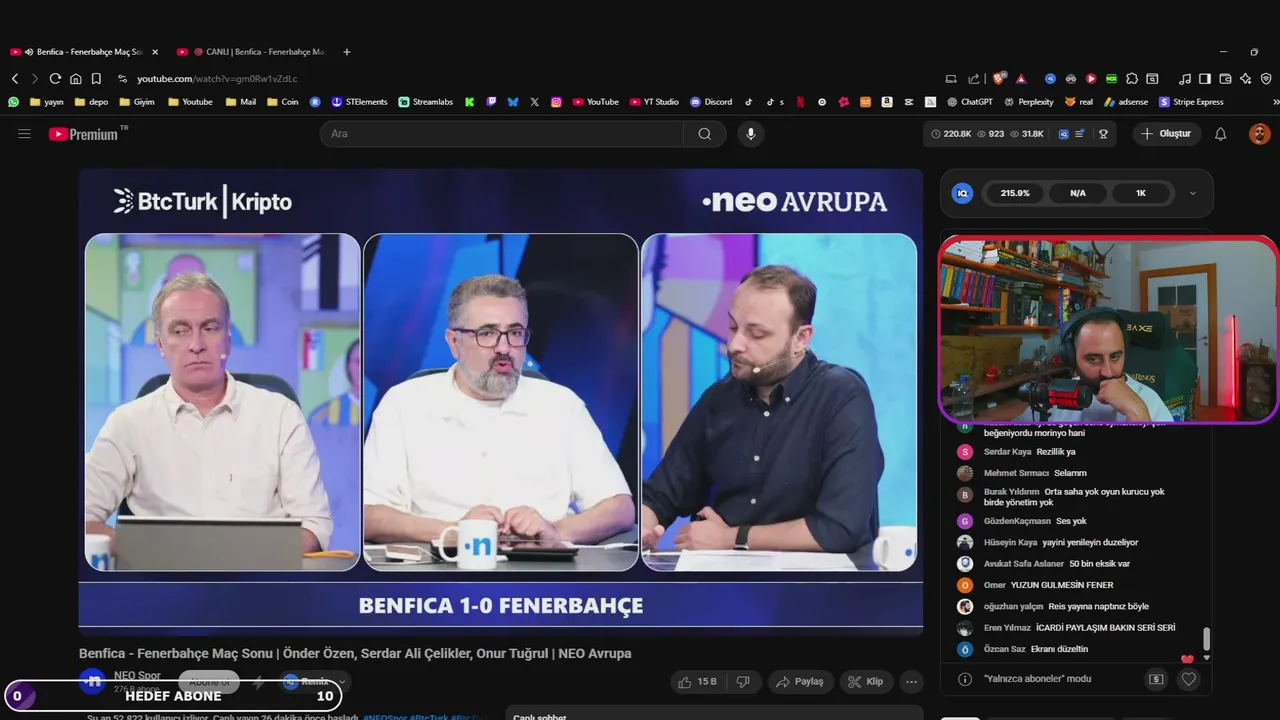
Task: Open the Netflix bookmark icon
Action: [x=798, y=102]
